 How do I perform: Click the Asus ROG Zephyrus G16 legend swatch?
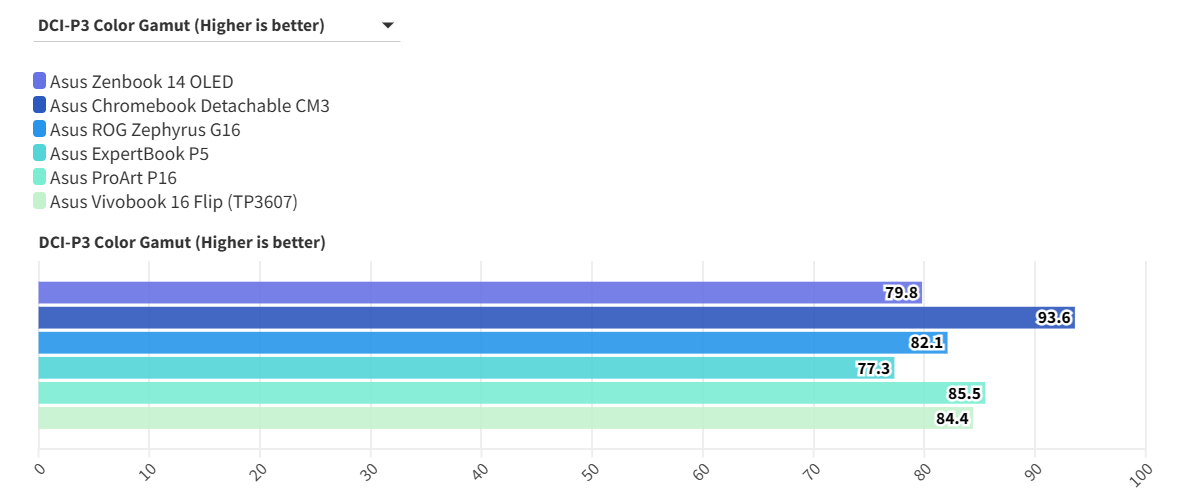(x=40, y=129)
